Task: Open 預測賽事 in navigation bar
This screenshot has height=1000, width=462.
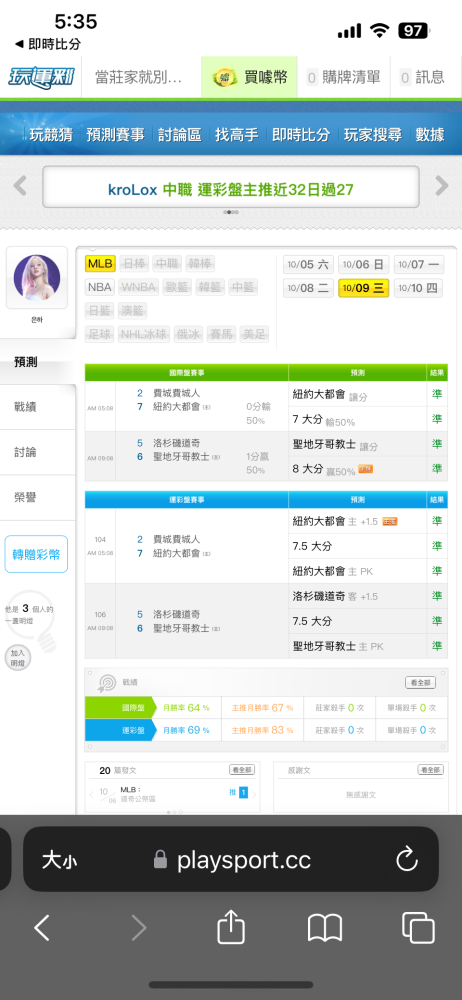Action: pyautogui.click(x=116, y=135)
